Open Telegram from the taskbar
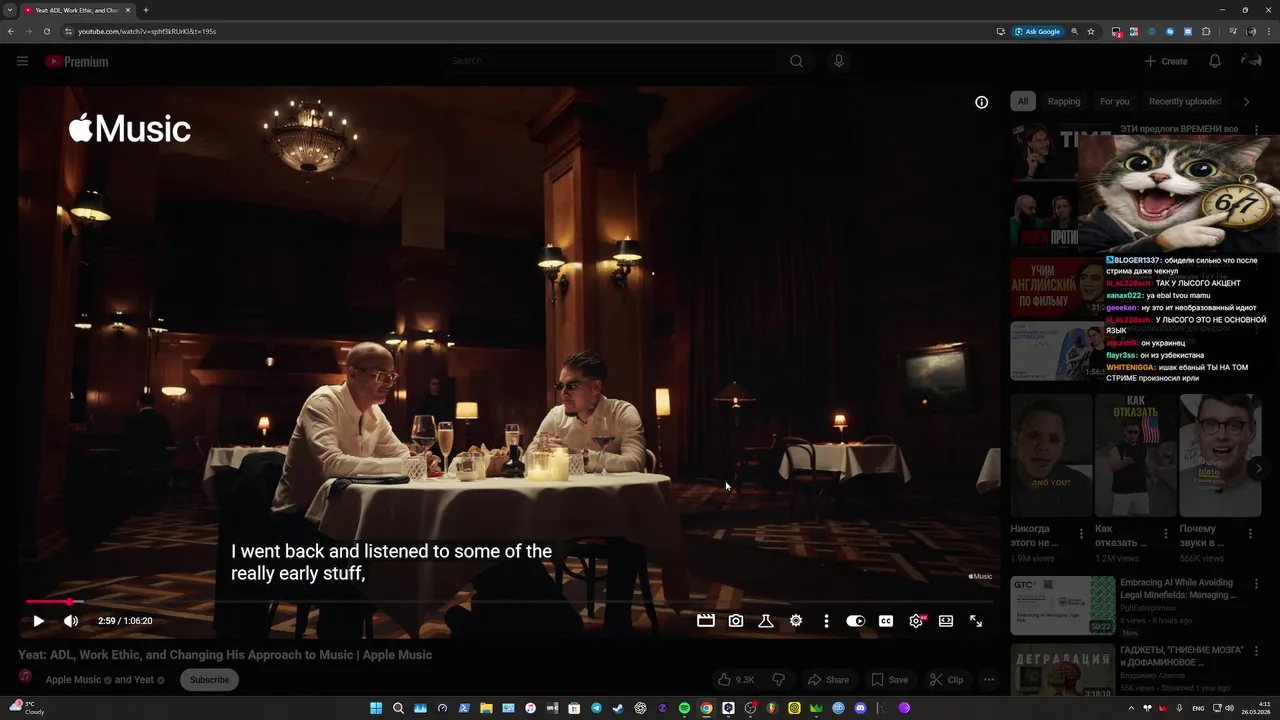1280x720 pixels. (x=596, y=708)
